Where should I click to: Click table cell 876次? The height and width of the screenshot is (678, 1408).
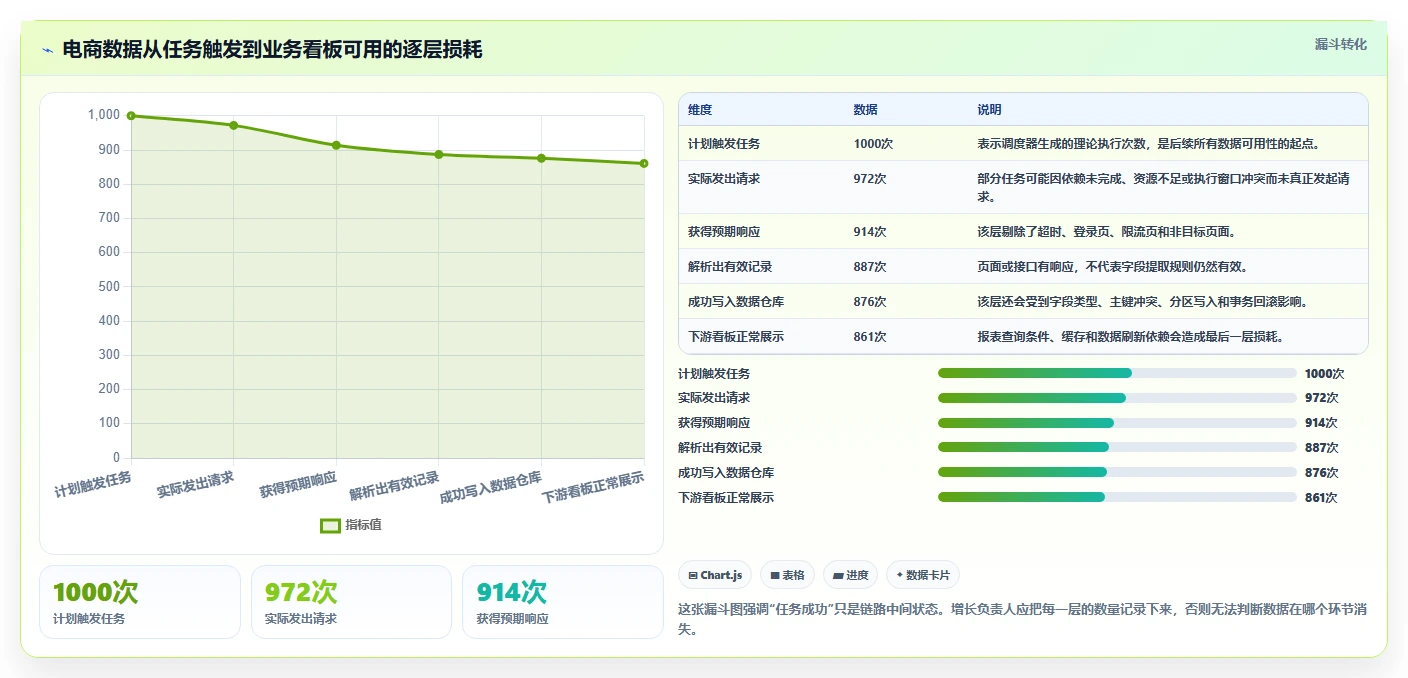point(870,302)
